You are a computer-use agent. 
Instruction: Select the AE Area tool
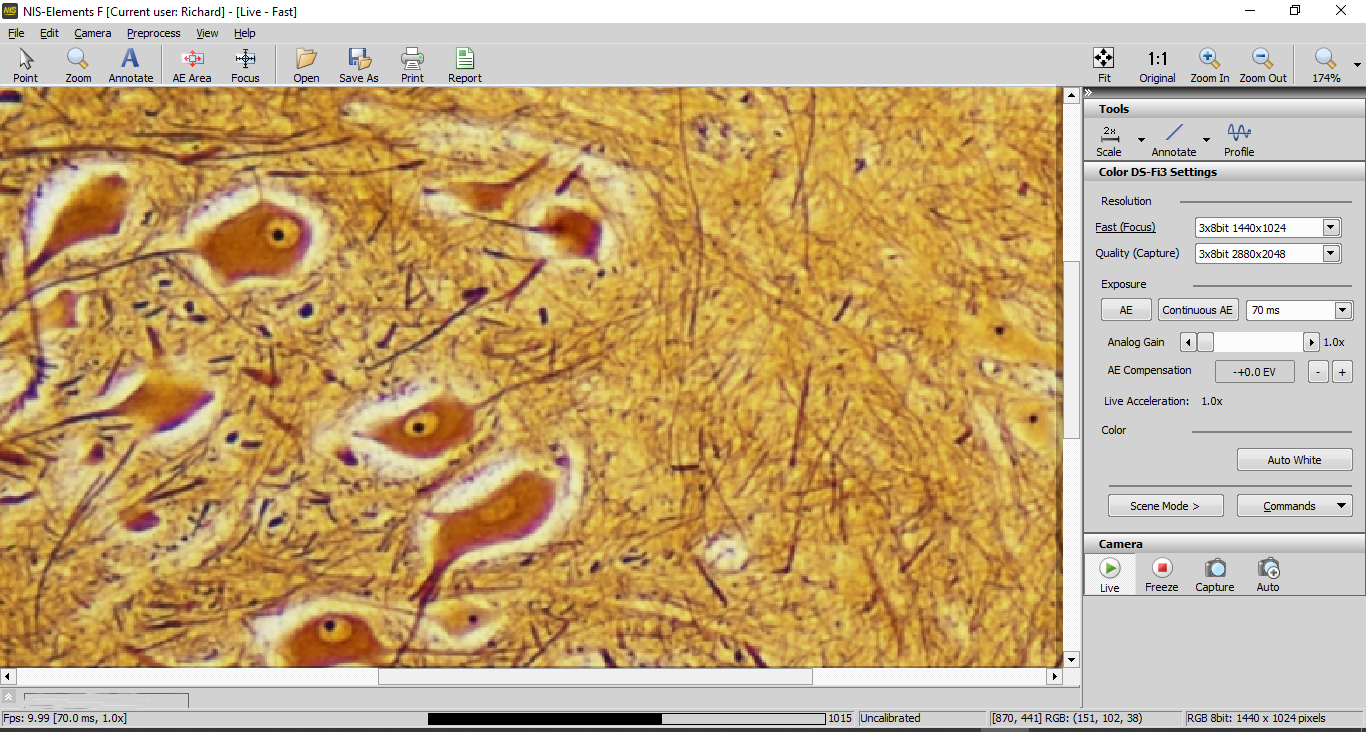[192, 65]
